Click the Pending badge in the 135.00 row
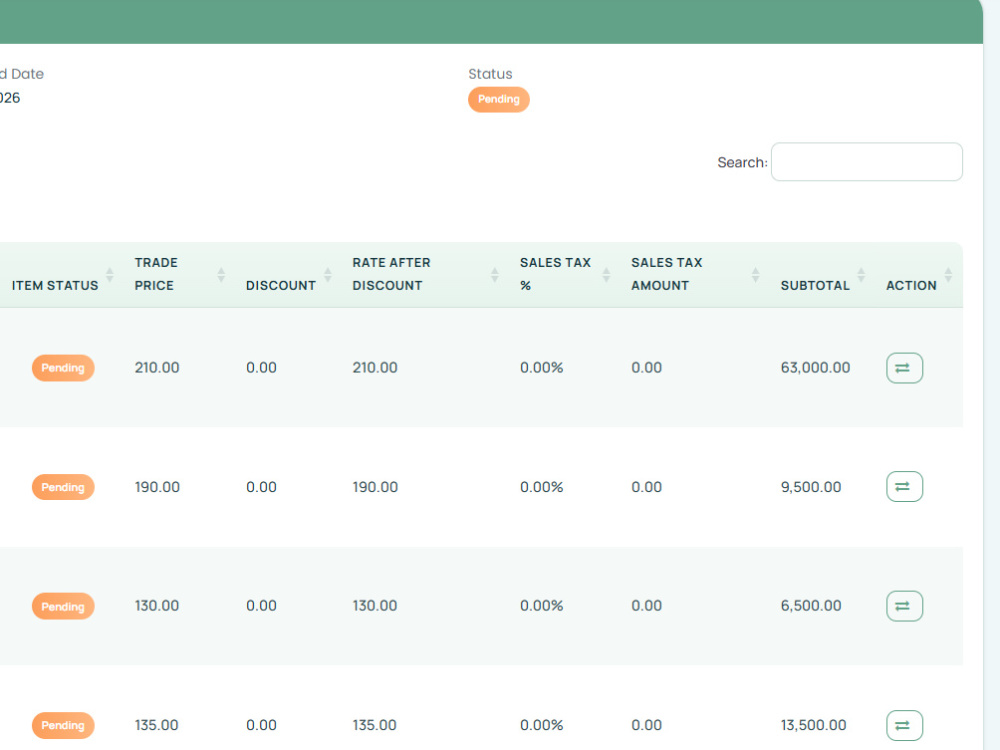Screen dimensions: 1000x750 [63, 725]
